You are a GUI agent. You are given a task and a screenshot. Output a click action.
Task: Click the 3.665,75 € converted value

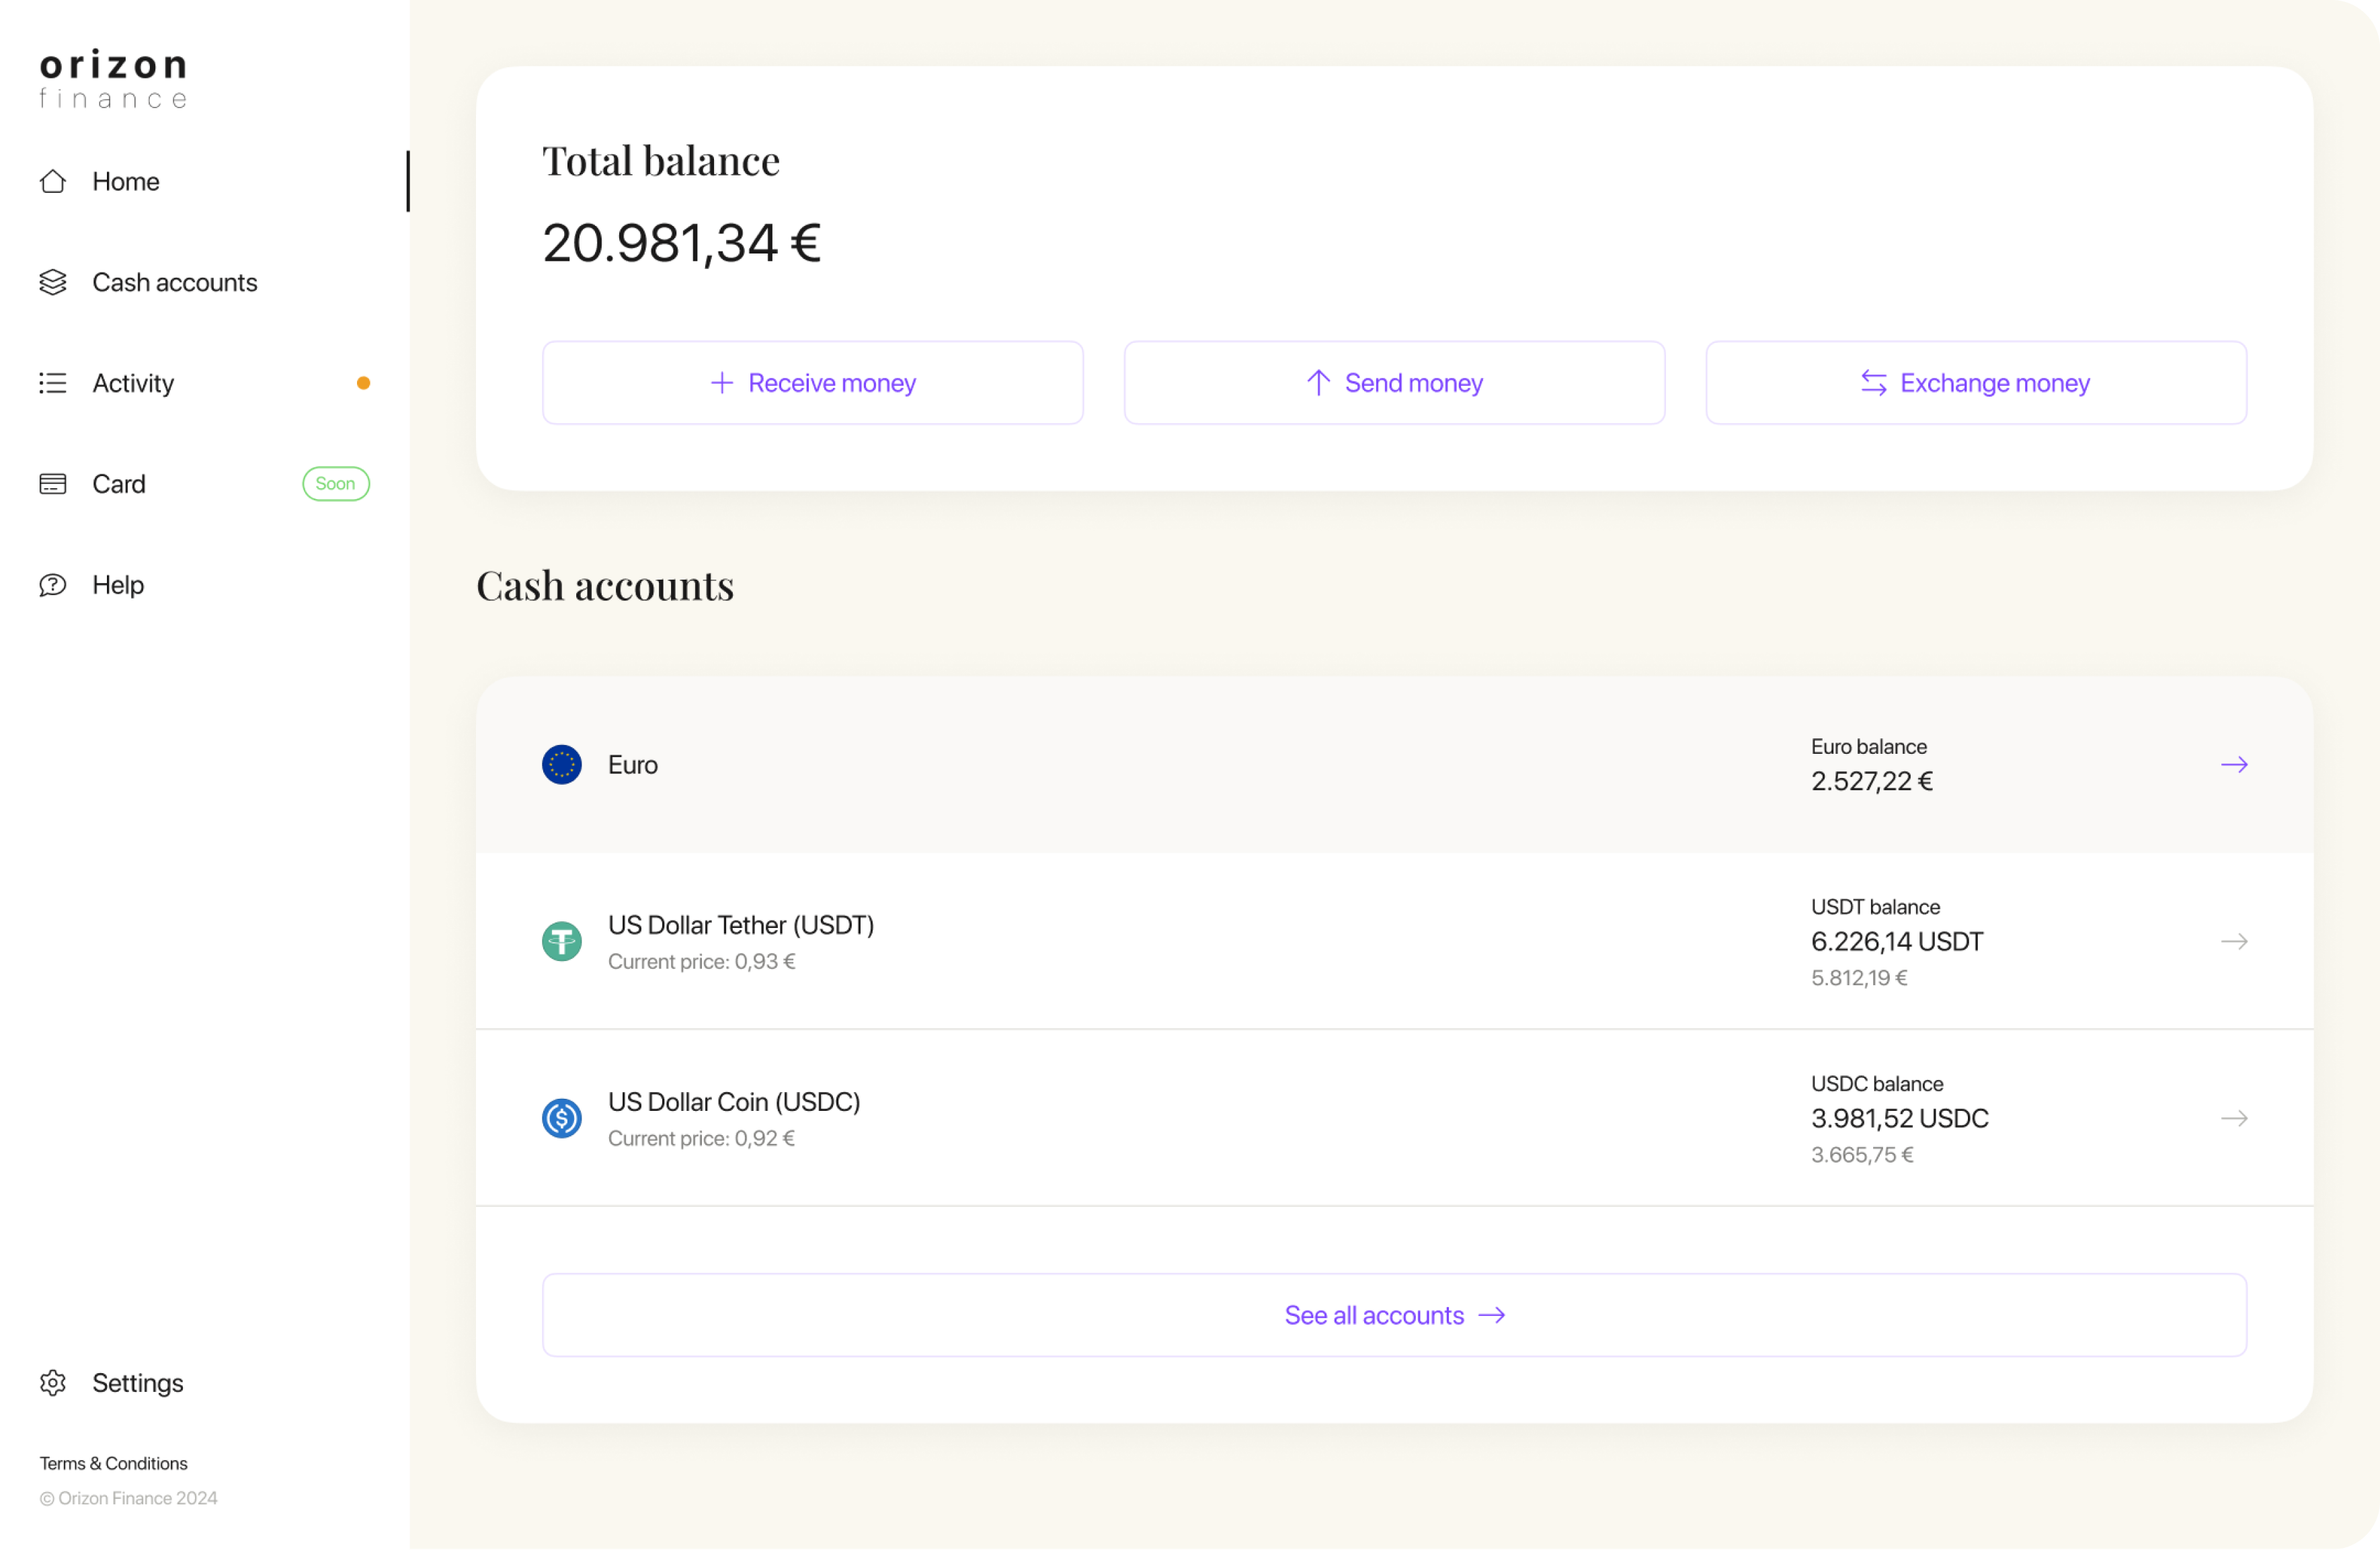[x=1863, y=1155]
